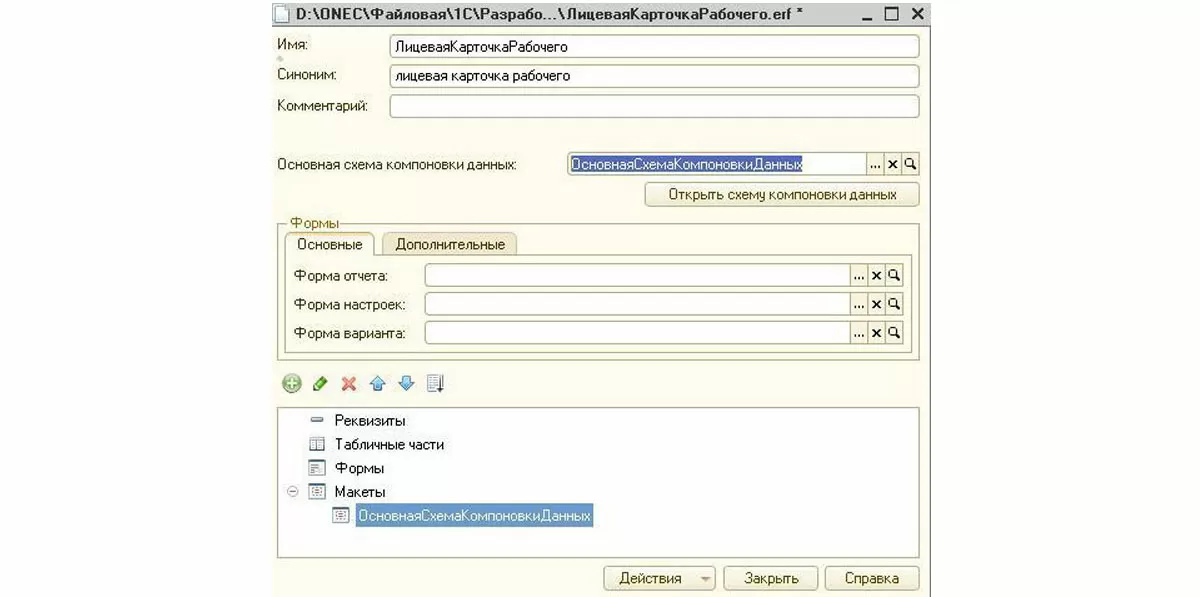1200x597 pixels.
Task: Click the sort list icon in toolbar
Action: [x=435, y=383]
